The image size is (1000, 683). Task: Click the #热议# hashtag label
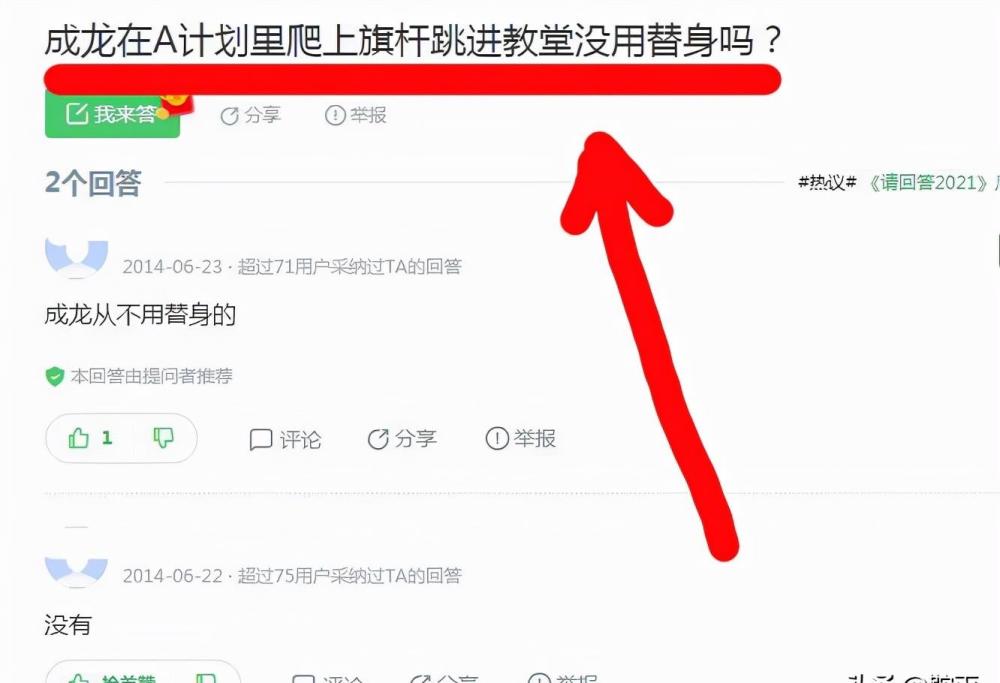(x=827, y=182)
